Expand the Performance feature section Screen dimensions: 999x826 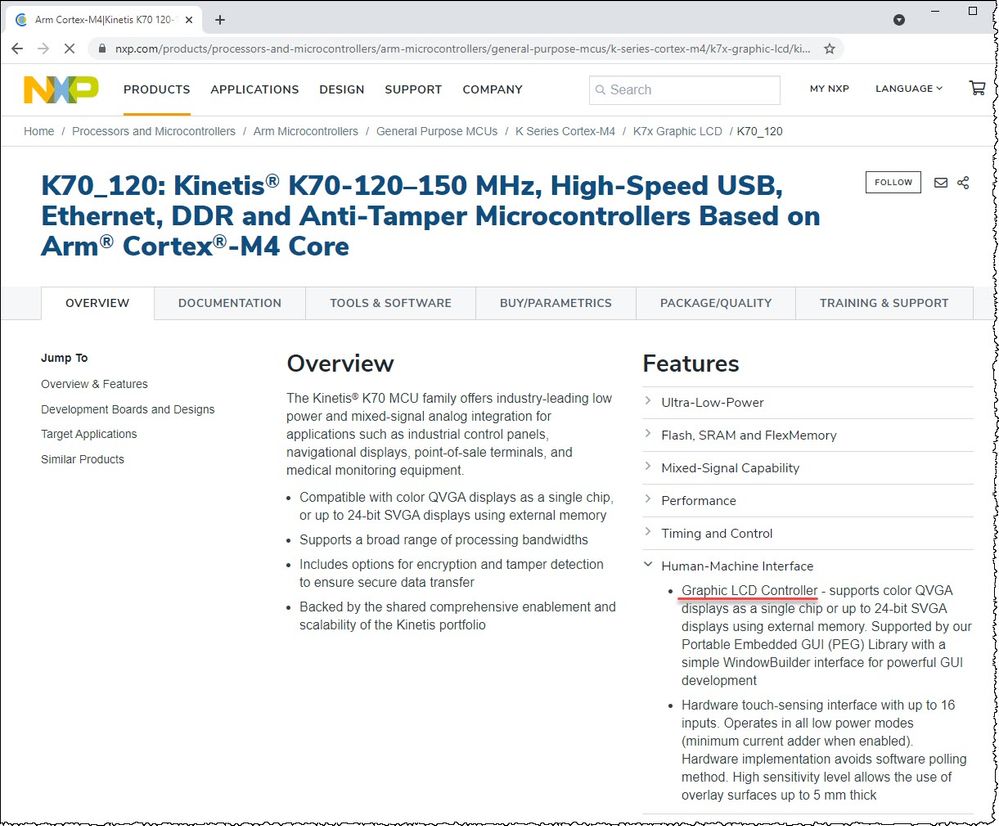point(808,500)
